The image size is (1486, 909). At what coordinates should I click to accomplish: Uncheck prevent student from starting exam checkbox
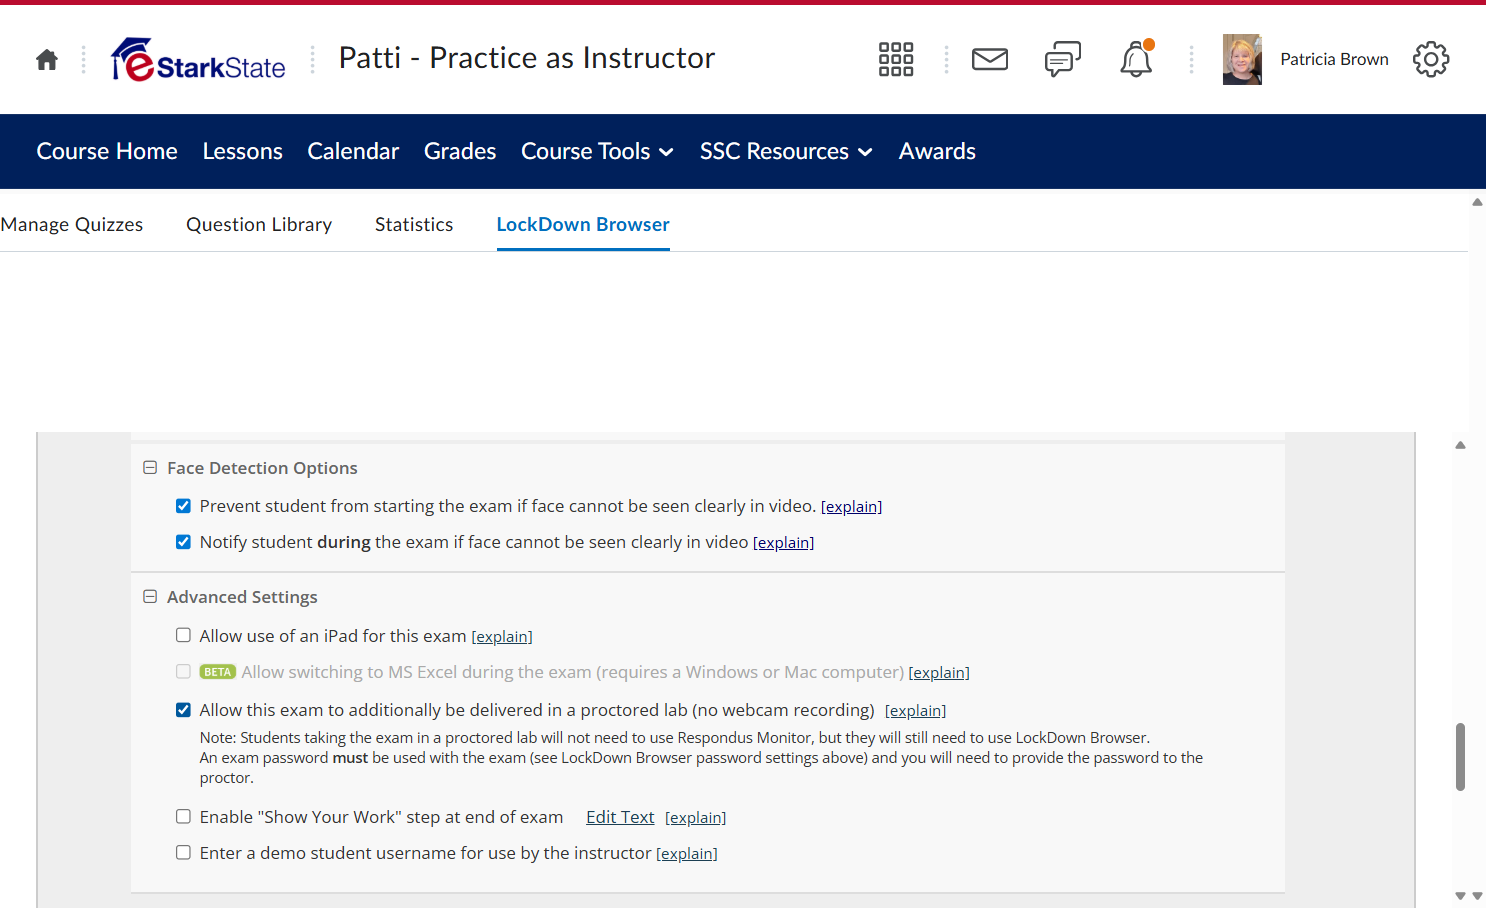click(x=183, y=506)
